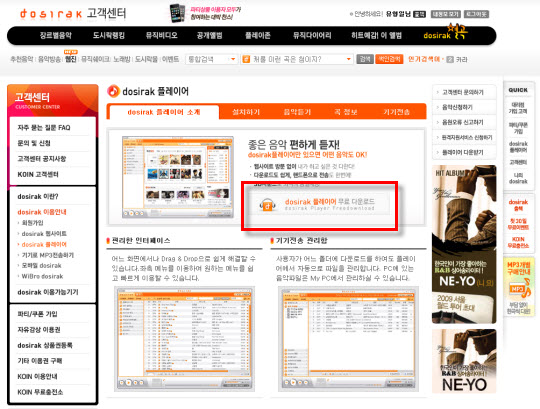This screenshot has width=540, height=409.
Task: Open dosirak 상품권등록 in sidebar
Action: coord(45,345)
